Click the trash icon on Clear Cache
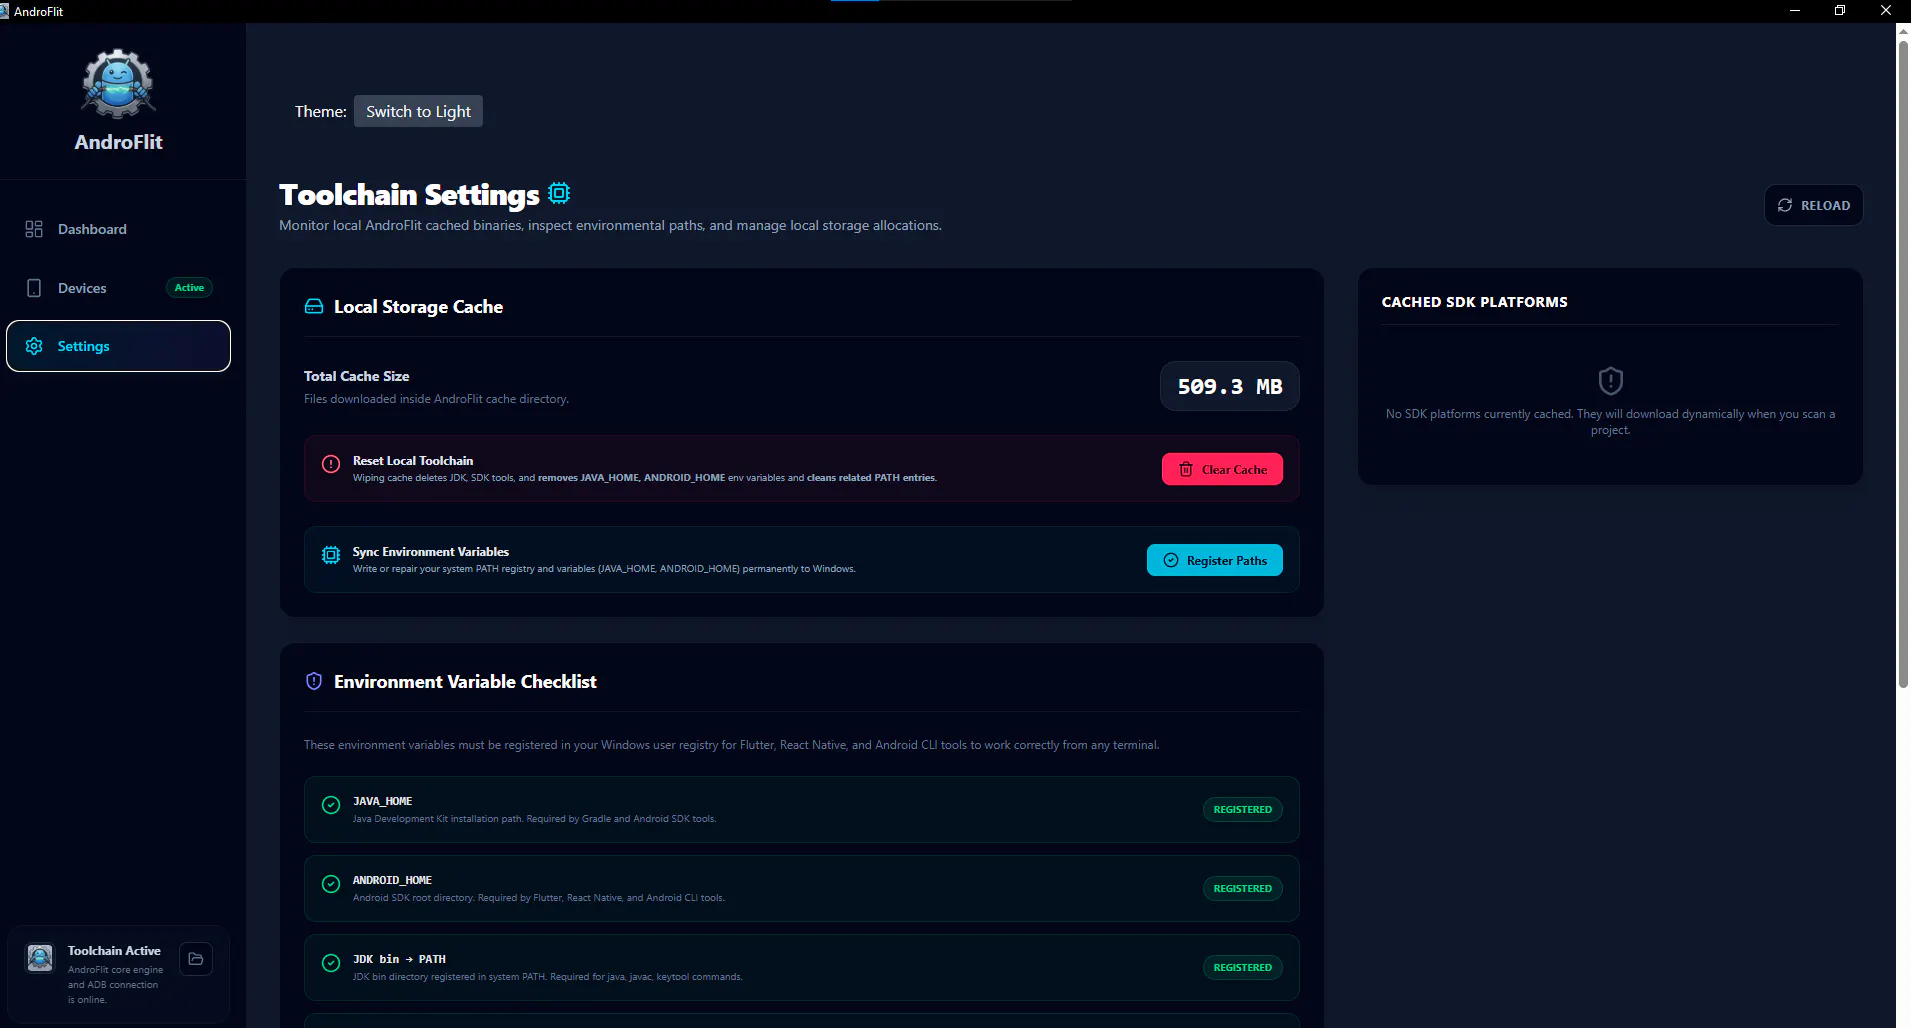Screen dimensions: 1911x1028 (x=1186, y=469)
